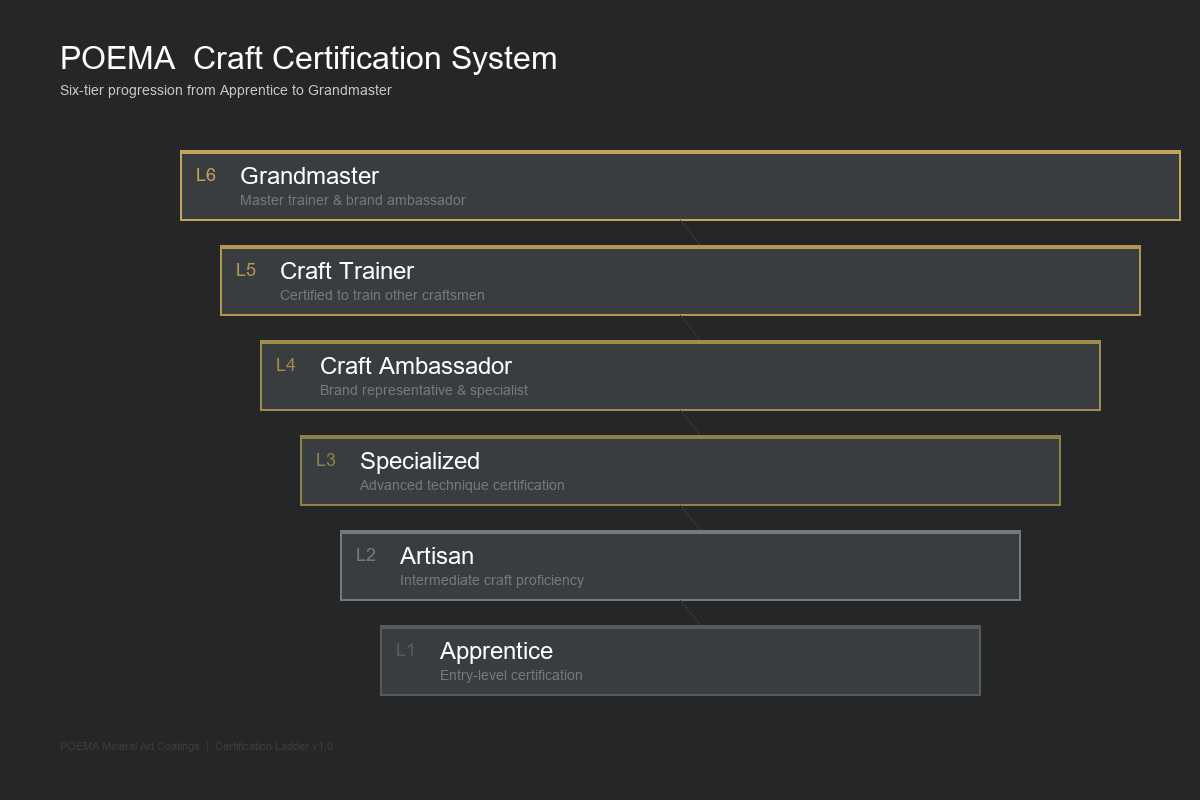The height and width of the screenshot is (800, 1200).
Task: Select 'Entry-level certification' description
Action: click(511, 675)
